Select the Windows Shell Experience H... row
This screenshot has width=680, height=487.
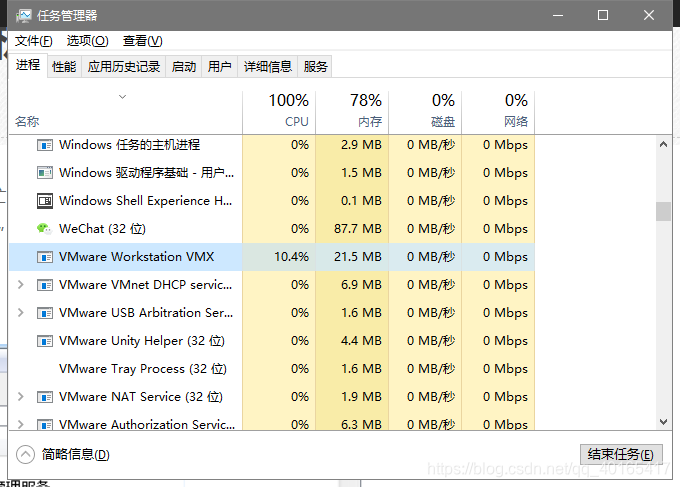(x=271, y=201)
